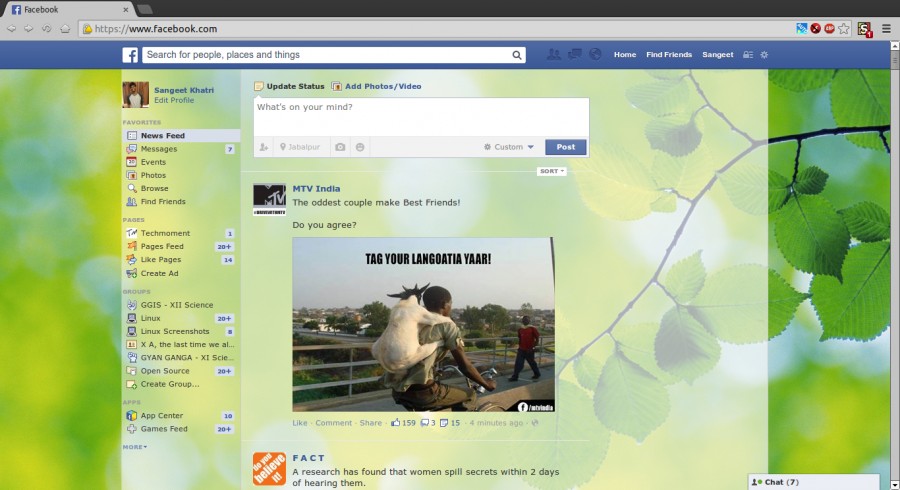Screen dimensions: 900x490
Task: Open Sangeet profile in top bar
Action: [717, 55]
